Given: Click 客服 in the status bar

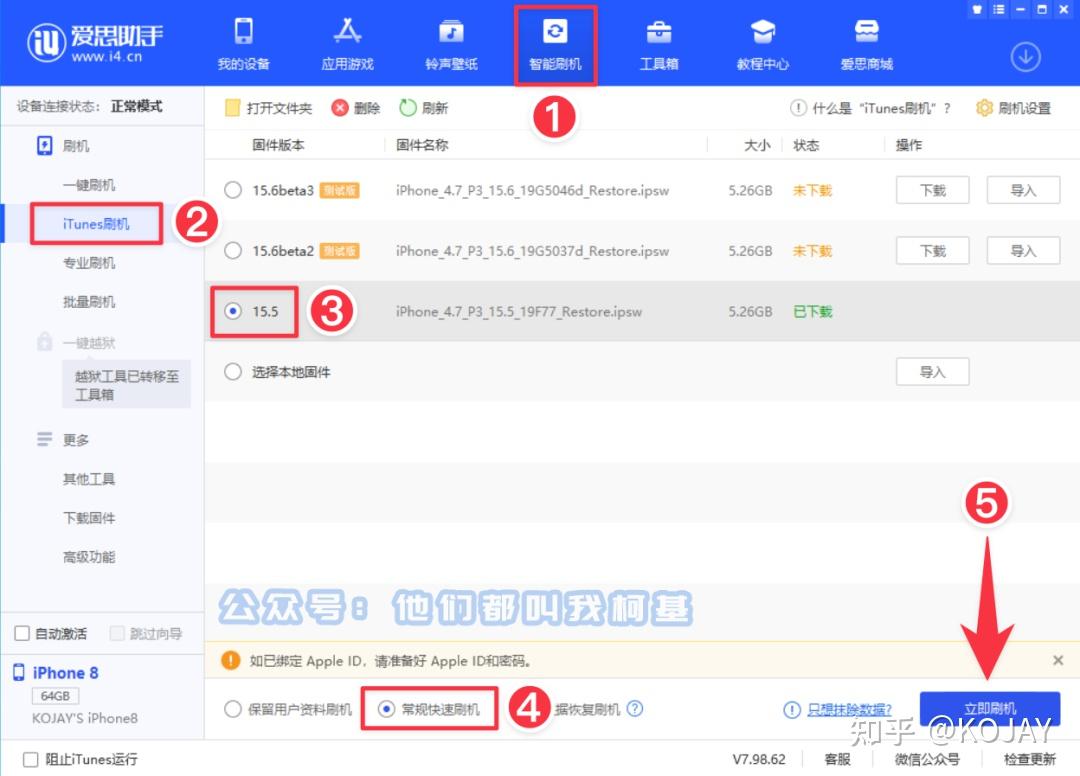Looking at the screenshot, I should [838, 759].
